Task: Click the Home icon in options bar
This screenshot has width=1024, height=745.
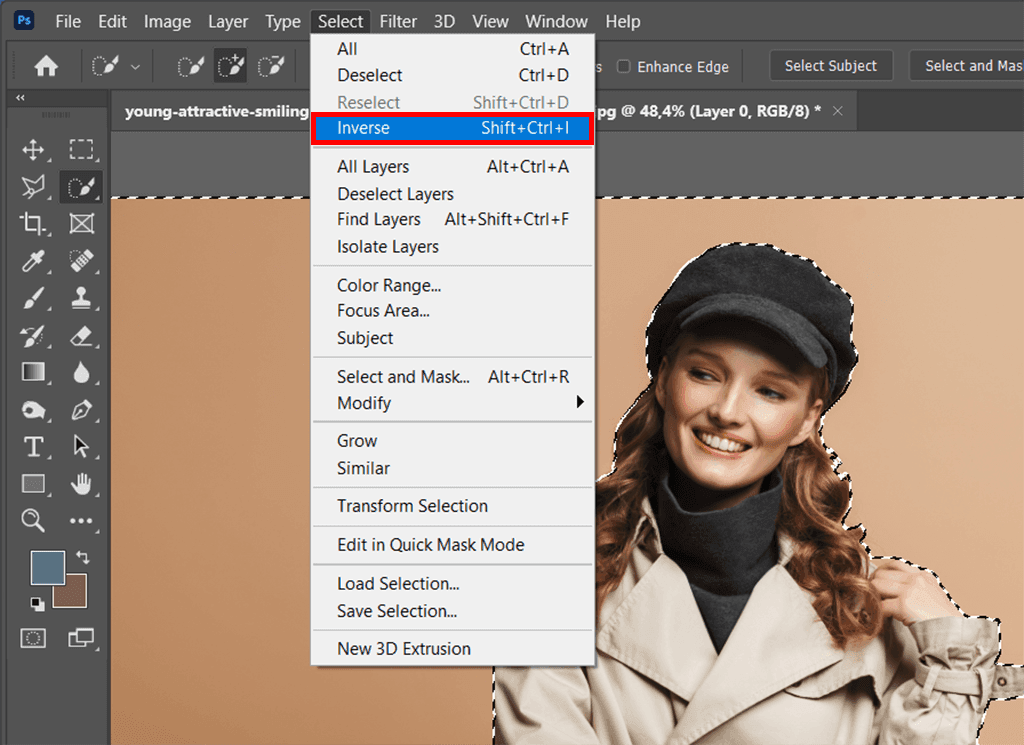Action: (x=46, y=66)
